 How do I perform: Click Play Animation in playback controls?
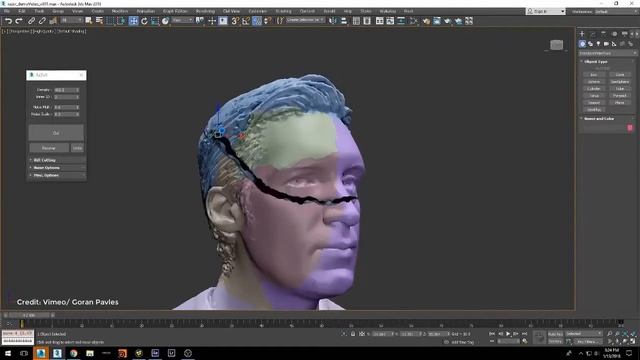click(x=508, y=334)
